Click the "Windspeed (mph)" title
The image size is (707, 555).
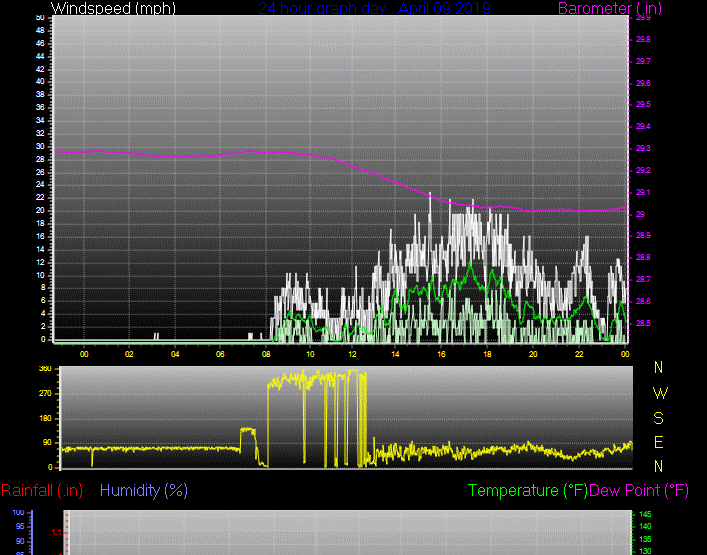click(113, 8)
